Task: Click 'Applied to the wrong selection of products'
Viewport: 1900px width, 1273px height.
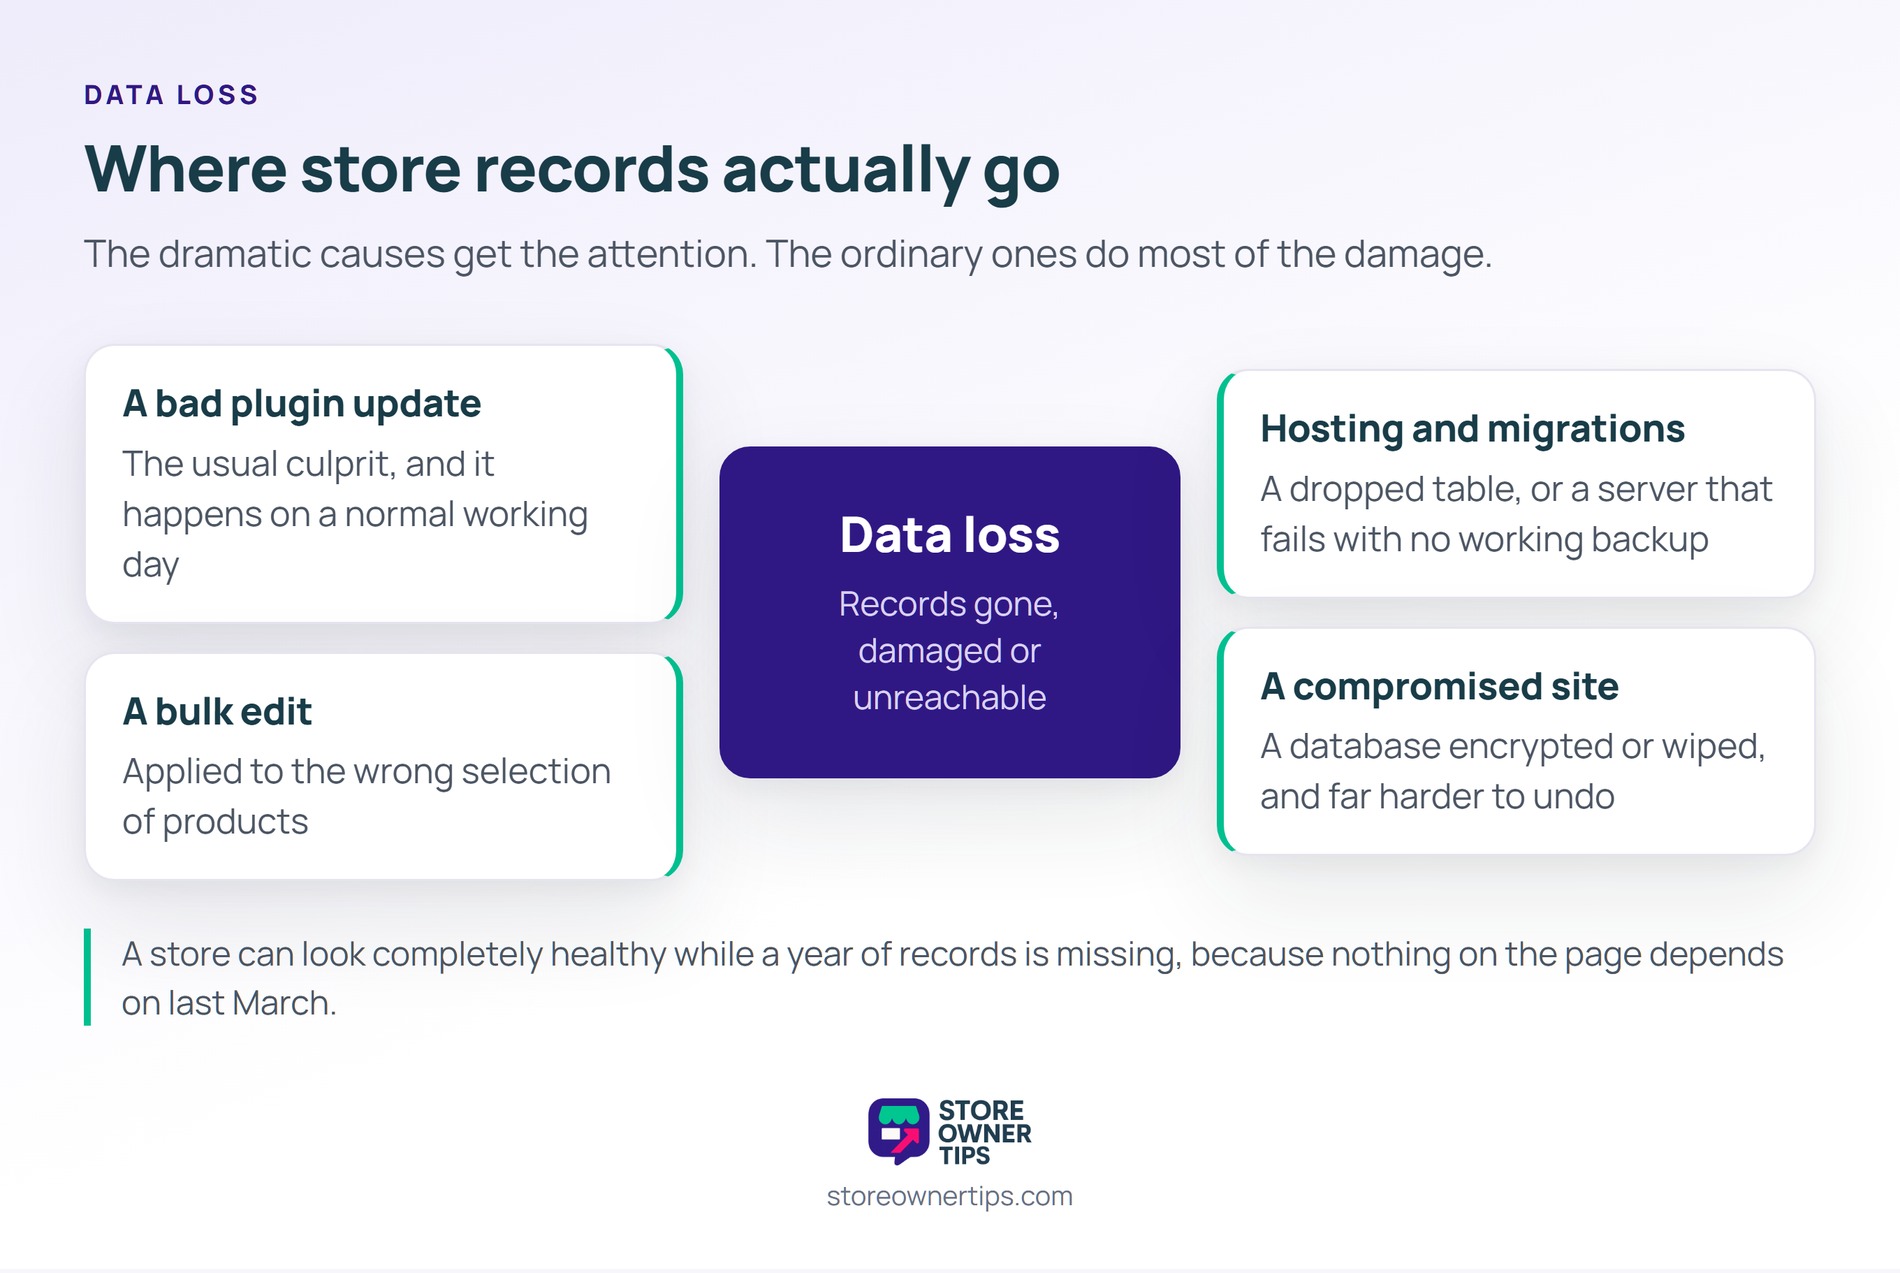Action: point(366,796)
